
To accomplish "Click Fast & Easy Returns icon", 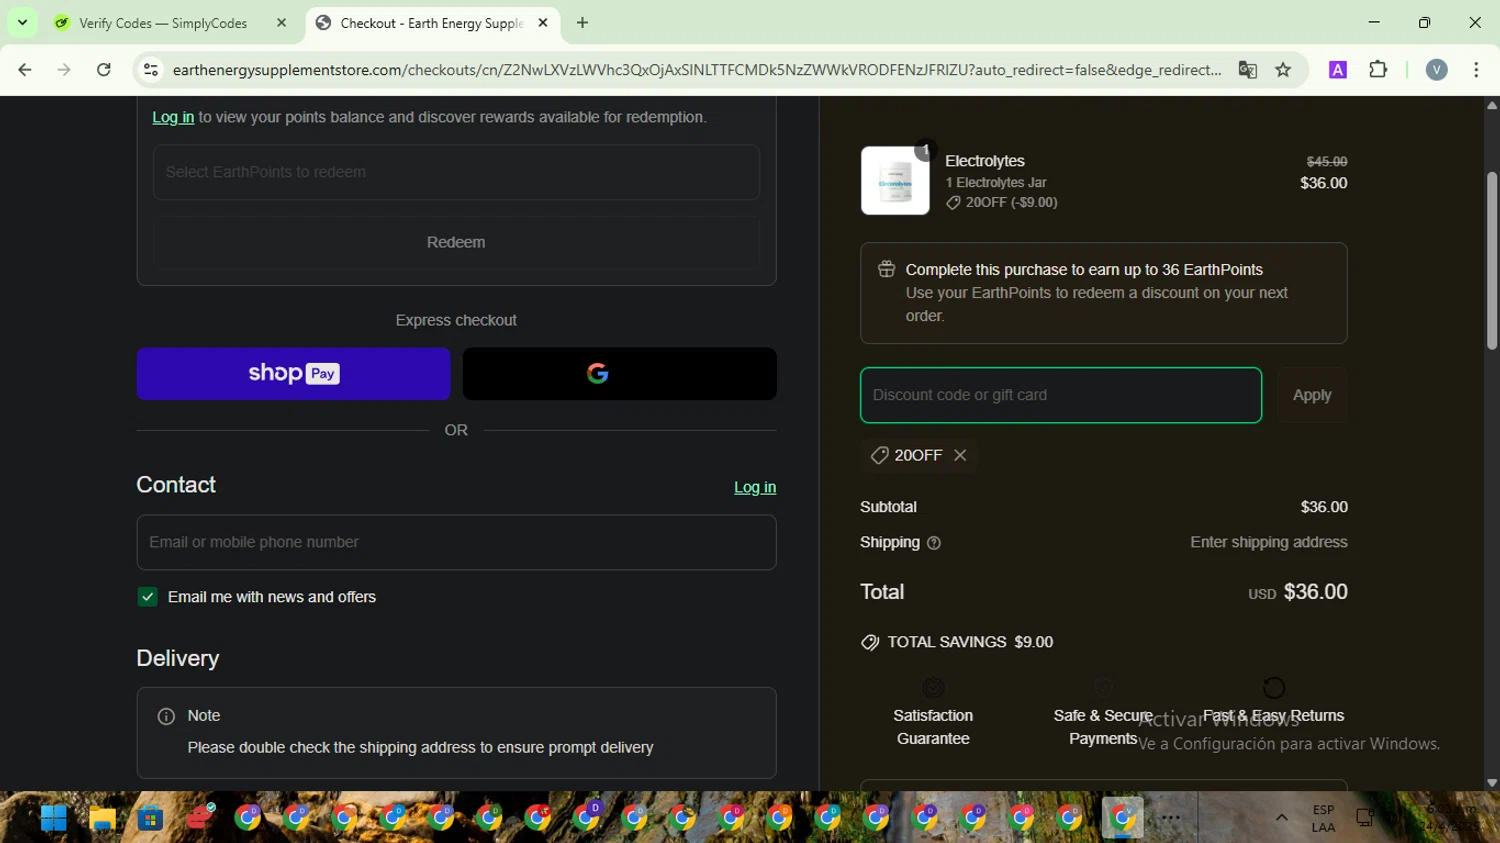I will [x=1274, y=688].
